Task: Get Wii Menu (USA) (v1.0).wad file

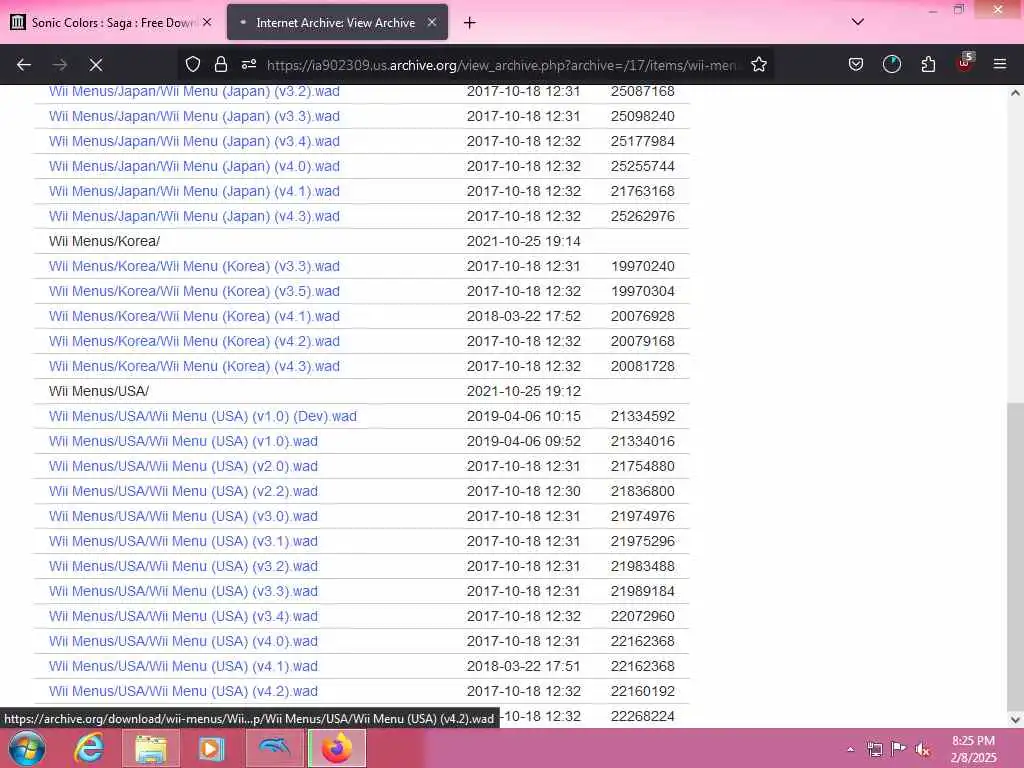Action: pyautogui.click(x=183, y=441)
